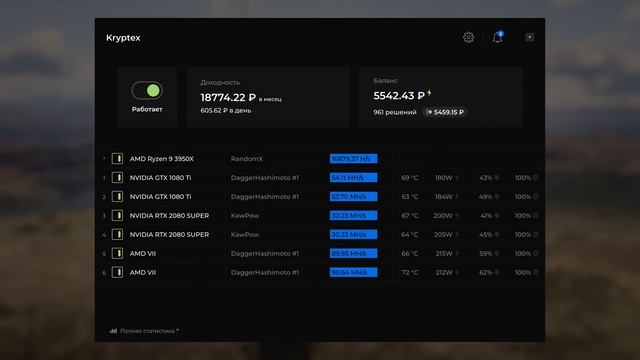Click the 184W power value
This screenshot has width=640, height=360.
444,197
